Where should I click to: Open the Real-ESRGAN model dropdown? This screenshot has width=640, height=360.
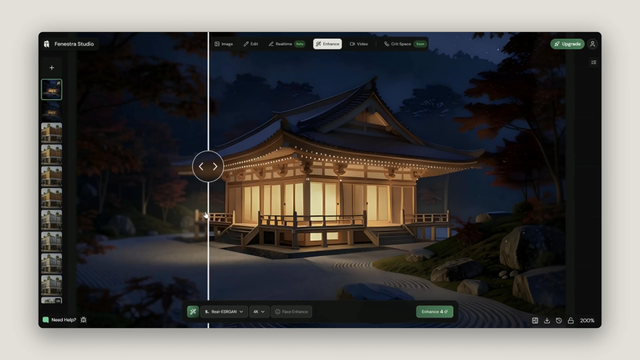tap(224, 311)
